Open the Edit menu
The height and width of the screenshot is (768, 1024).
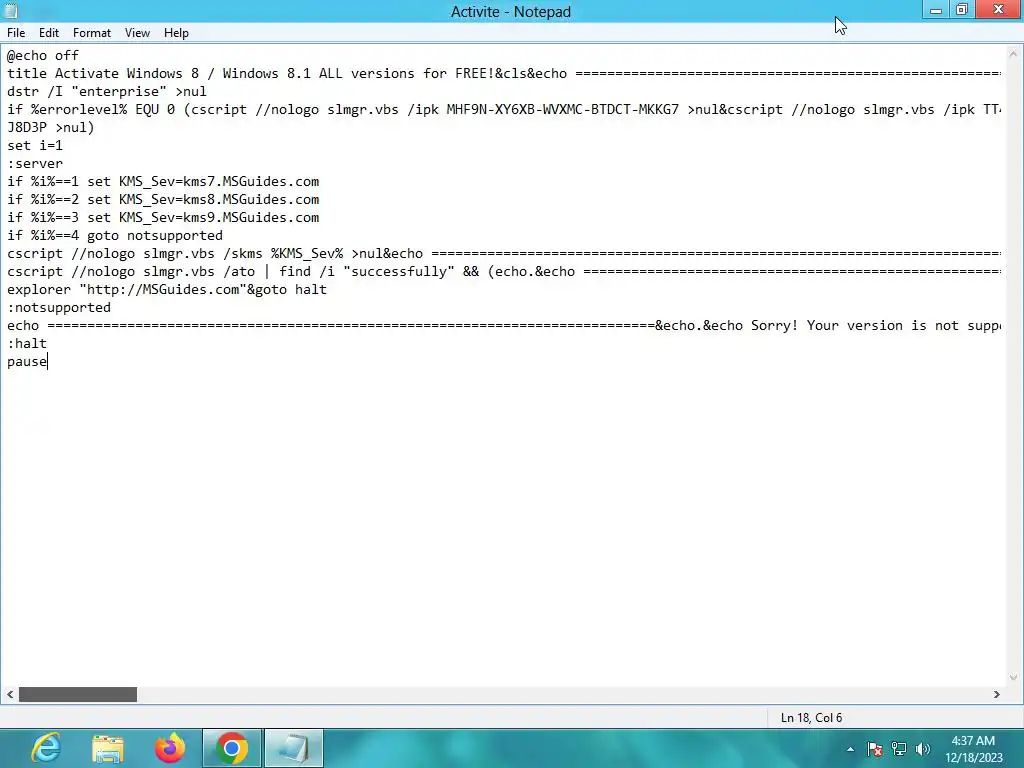point(49,33)
